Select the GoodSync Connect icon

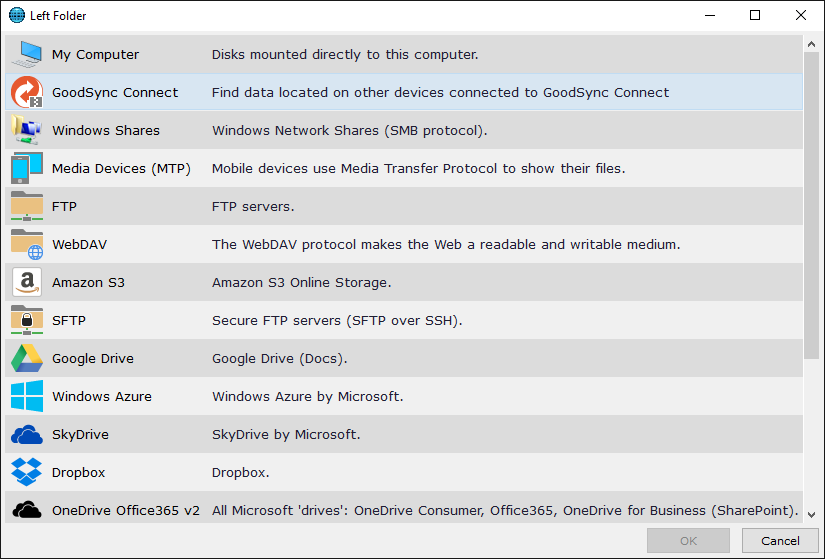click(x=26, y=92)
